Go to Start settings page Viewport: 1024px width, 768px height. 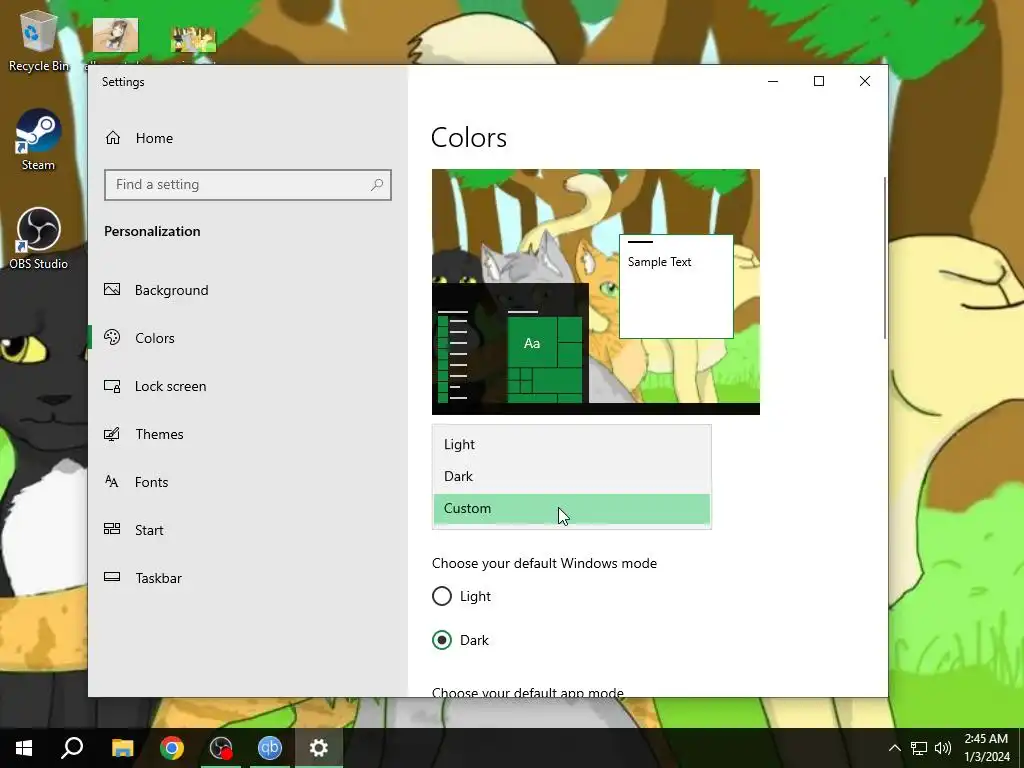[149, 530]
